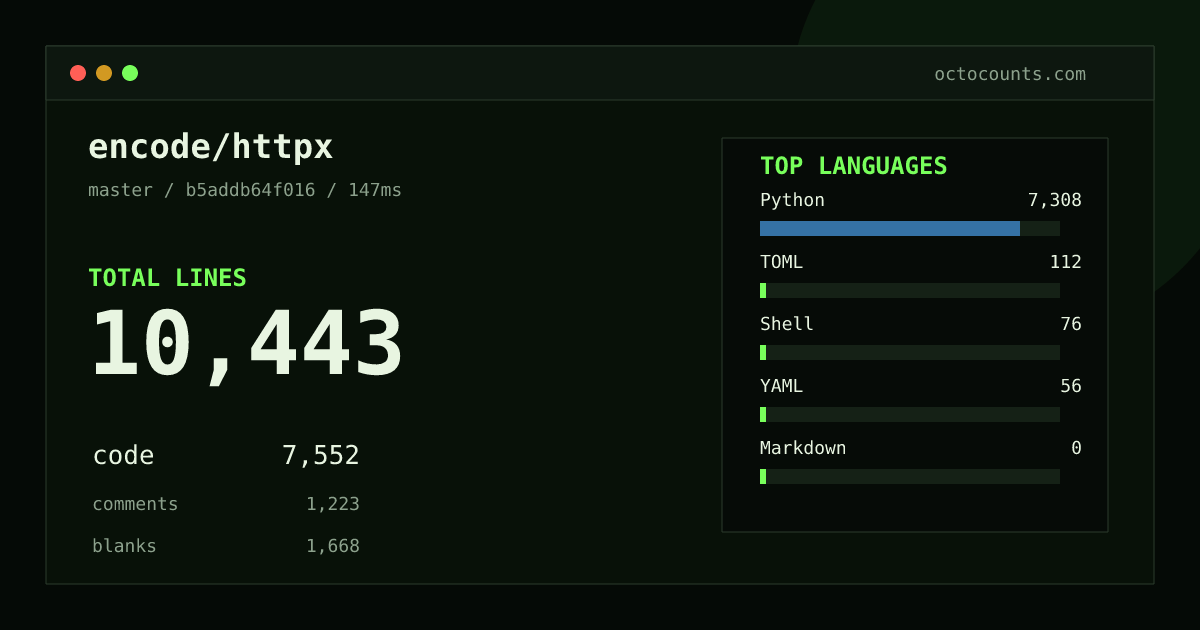Click the YAML language label
The image size is (1200, 630).
[x=781, y=386]
